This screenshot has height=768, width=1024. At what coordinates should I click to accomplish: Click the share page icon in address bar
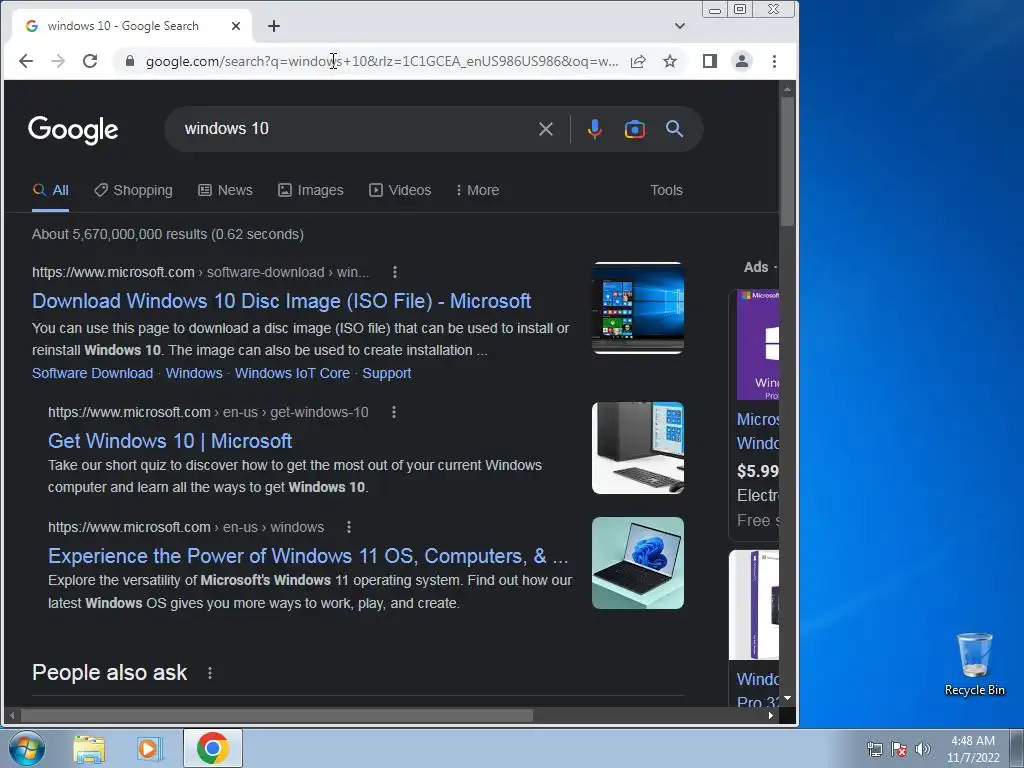click(638, 61)
